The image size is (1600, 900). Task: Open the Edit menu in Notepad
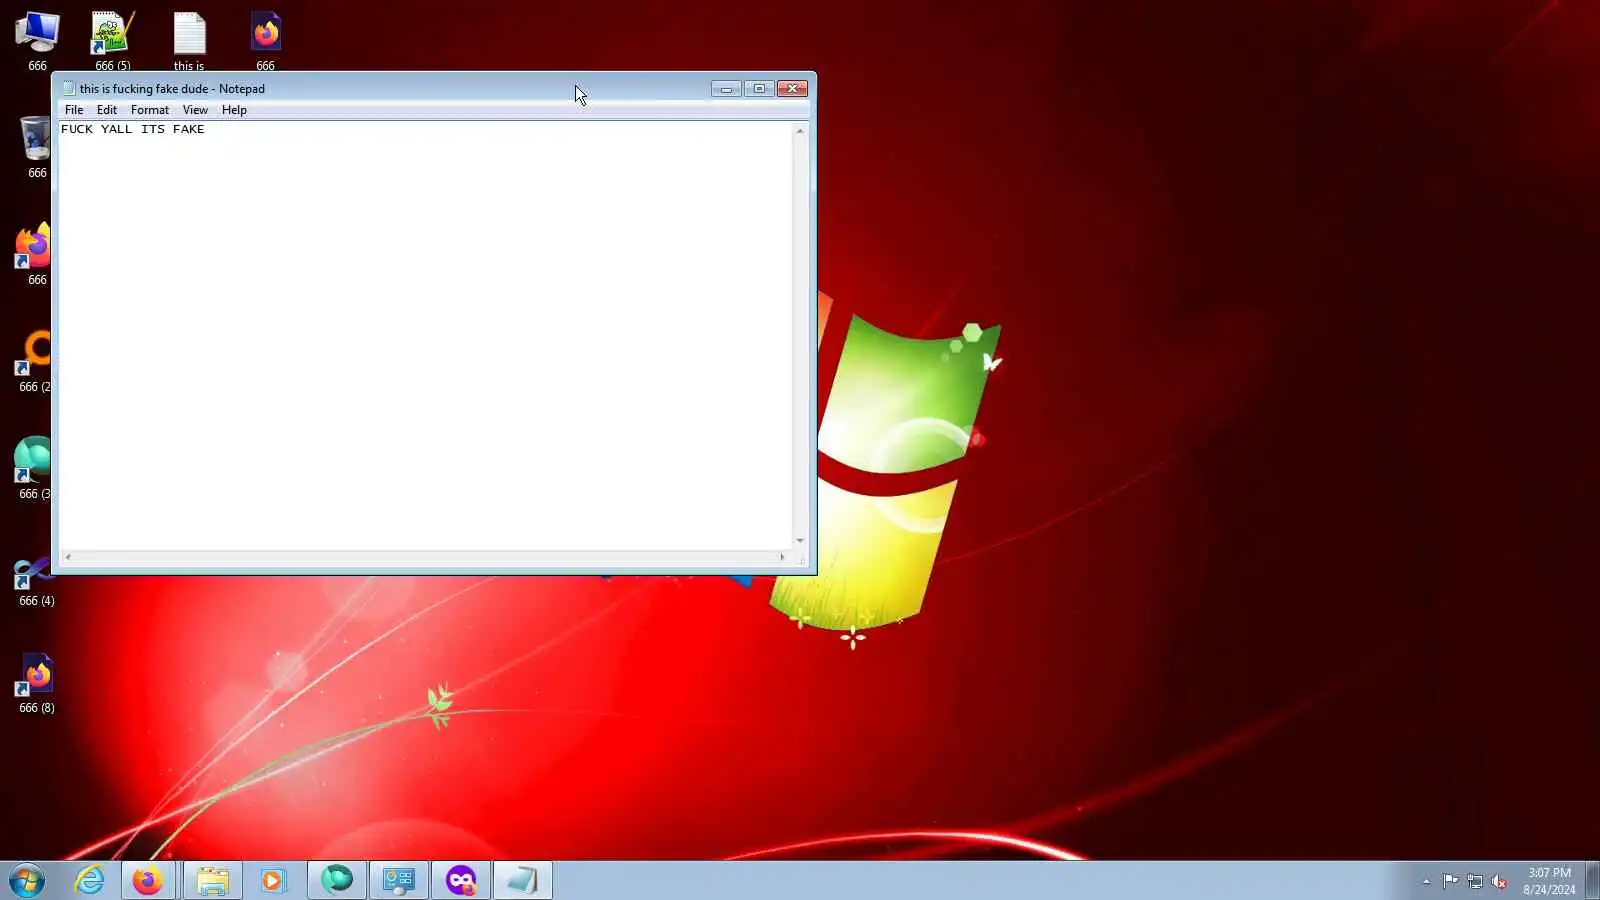[107, 110]
